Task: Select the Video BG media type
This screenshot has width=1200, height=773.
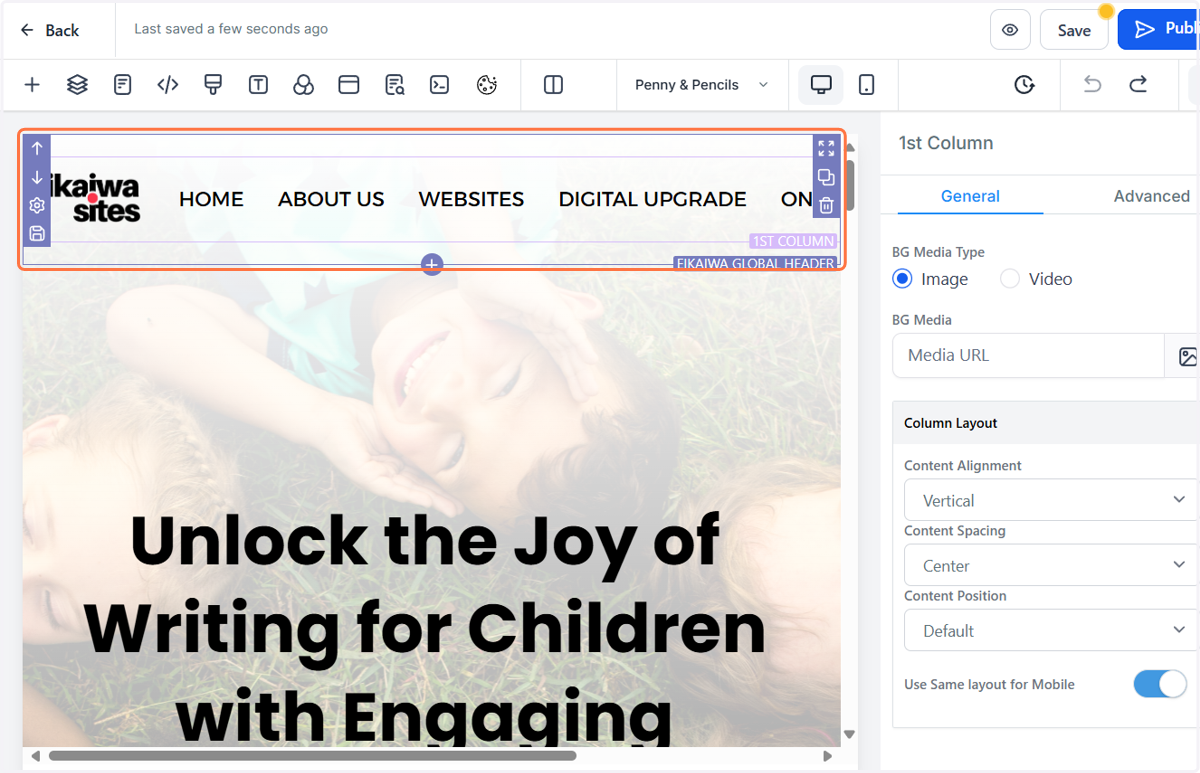Action: click(x=1010, y=279)
